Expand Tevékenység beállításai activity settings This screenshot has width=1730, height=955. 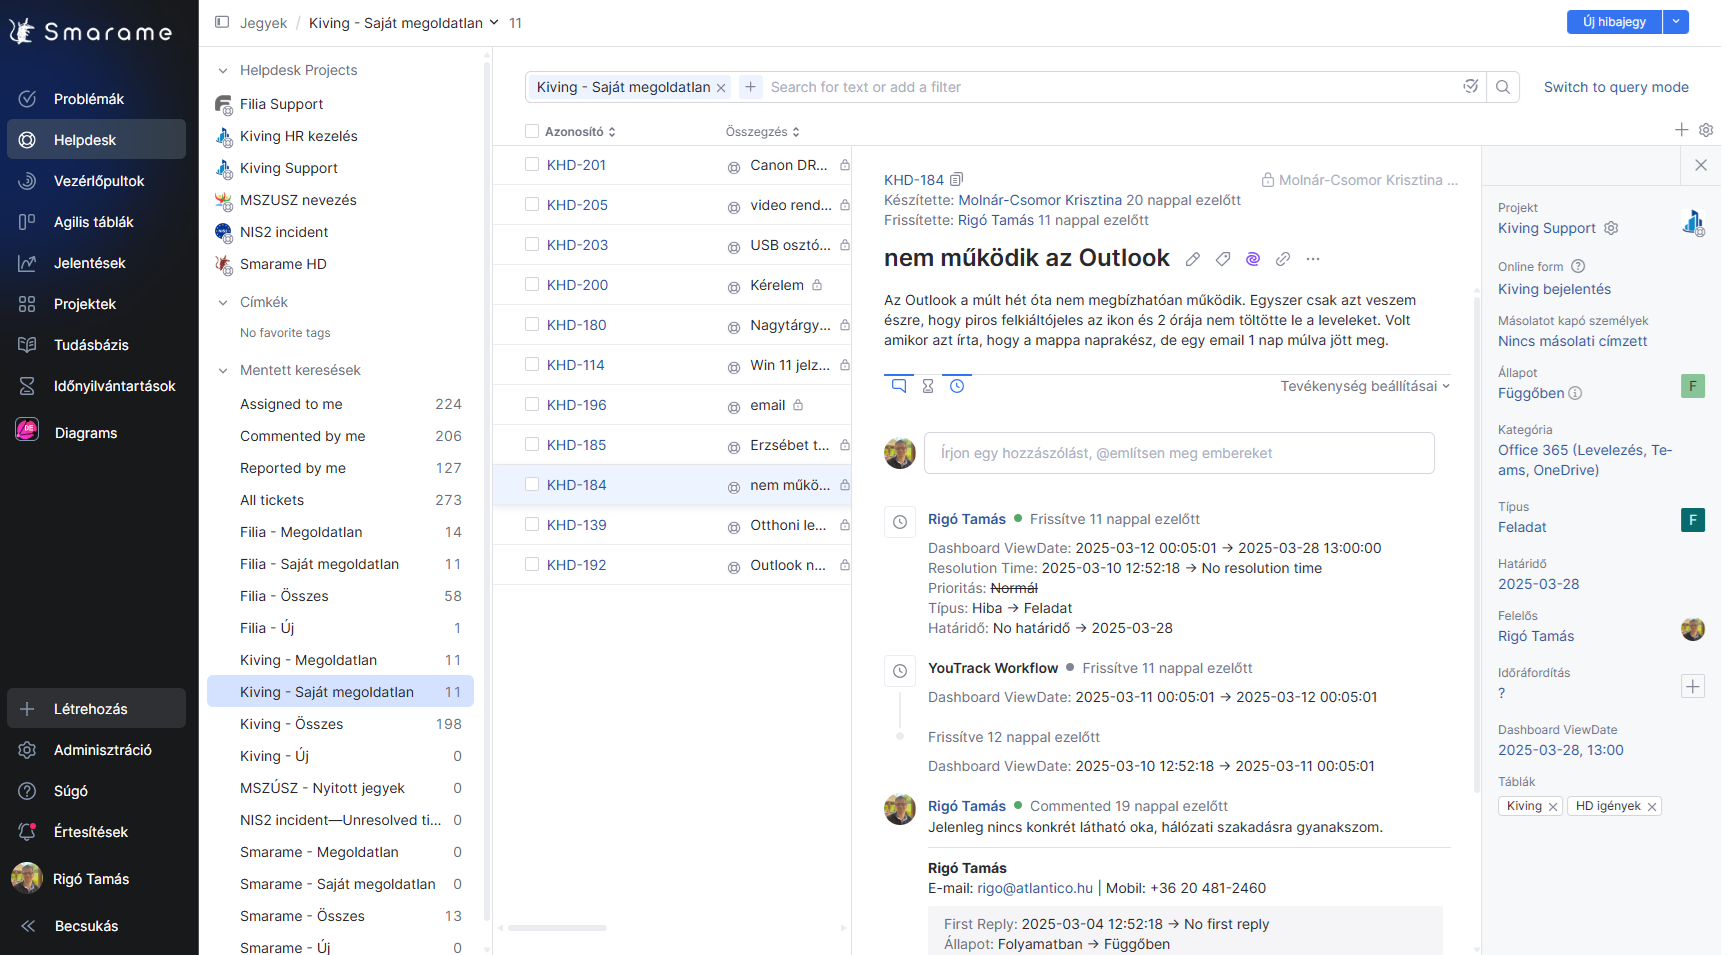(x=1364, y=386)
